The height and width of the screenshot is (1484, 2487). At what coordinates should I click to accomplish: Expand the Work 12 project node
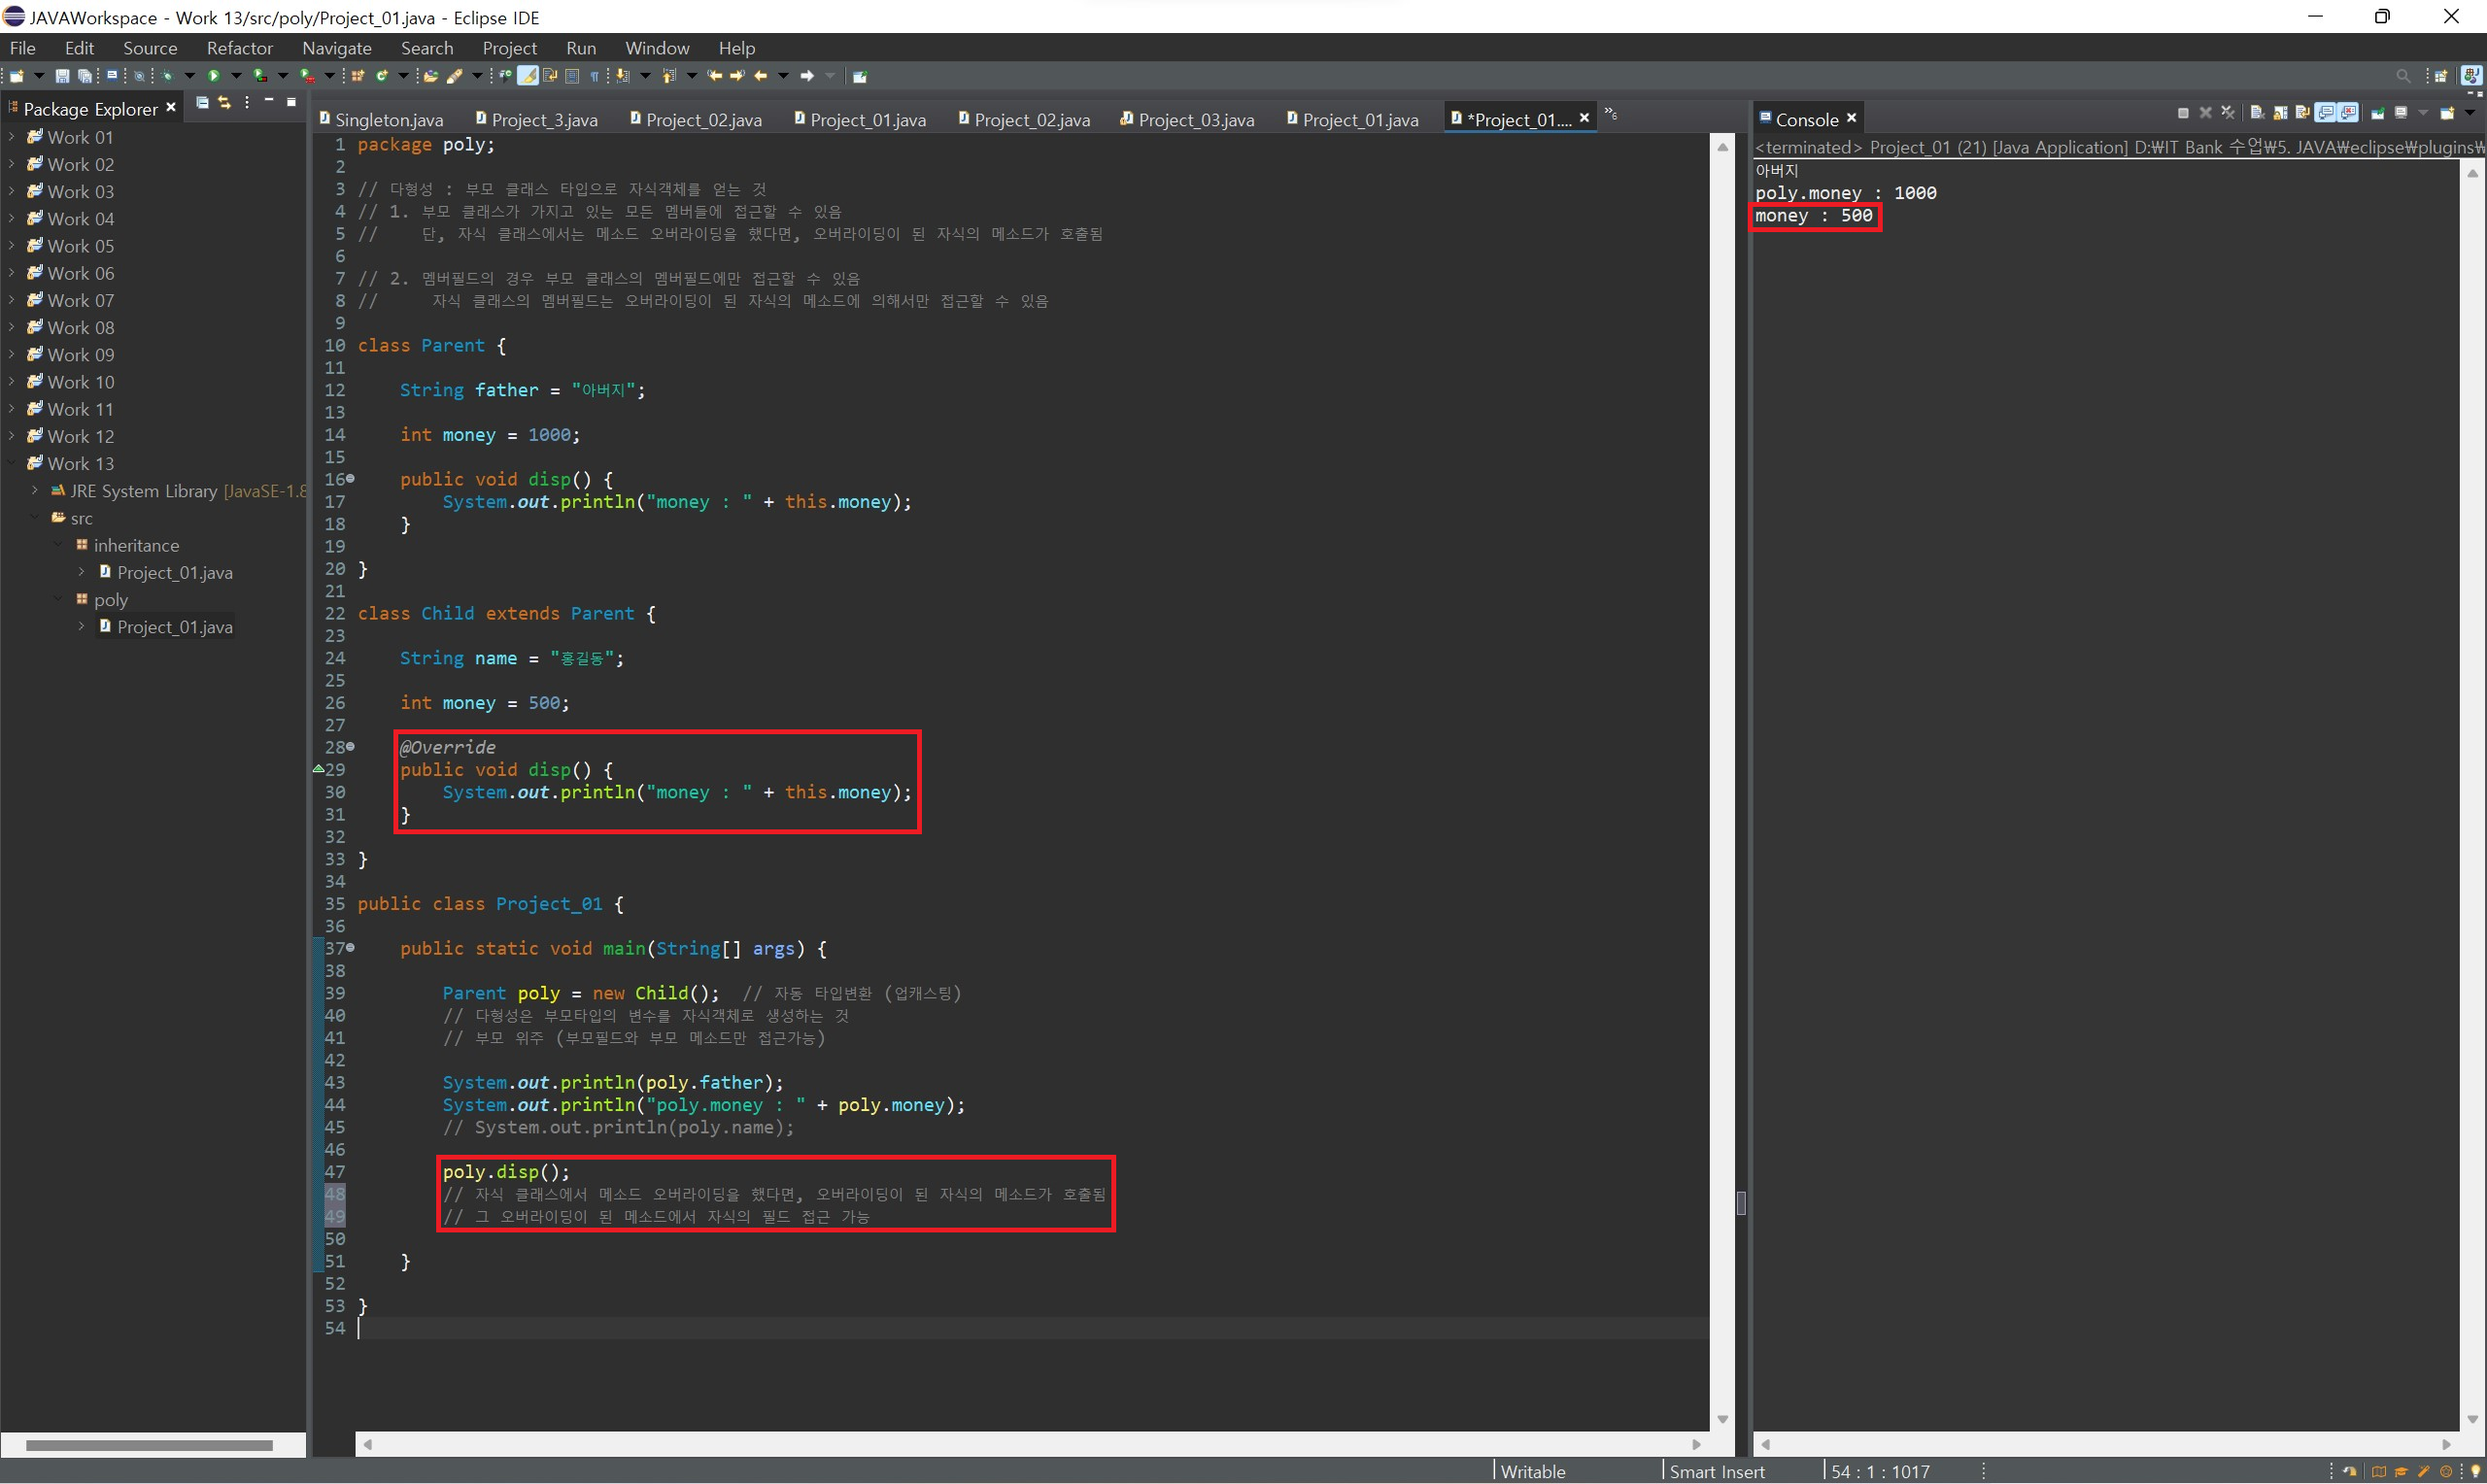pos(11,436)
